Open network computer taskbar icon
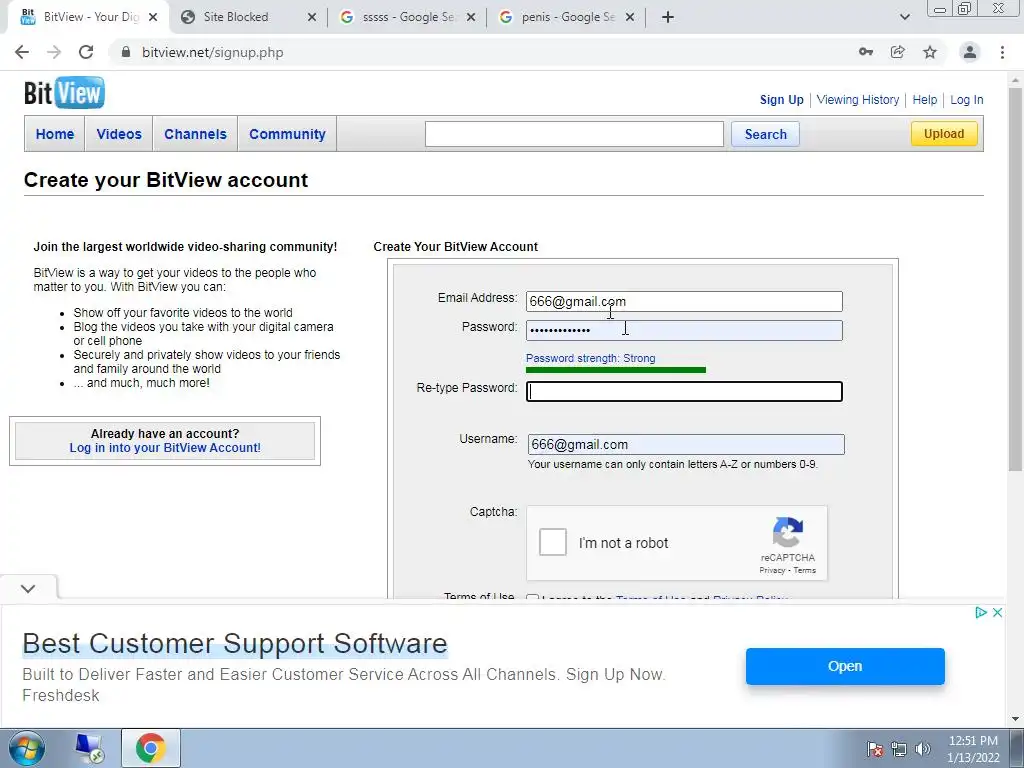 coord(88,748)
